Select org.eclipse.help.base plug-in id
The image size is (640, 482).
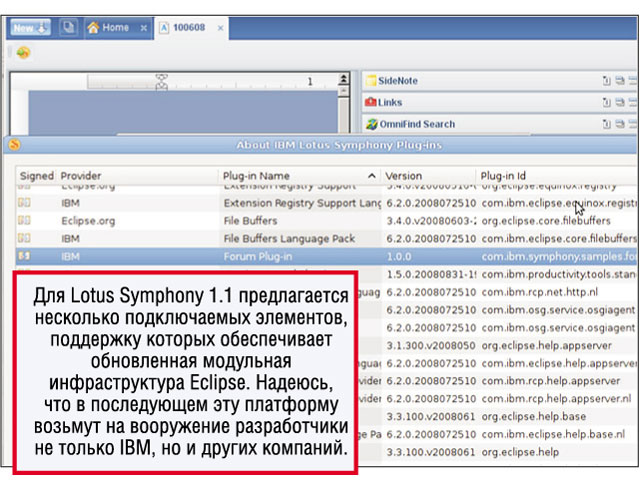coord(533,417)
